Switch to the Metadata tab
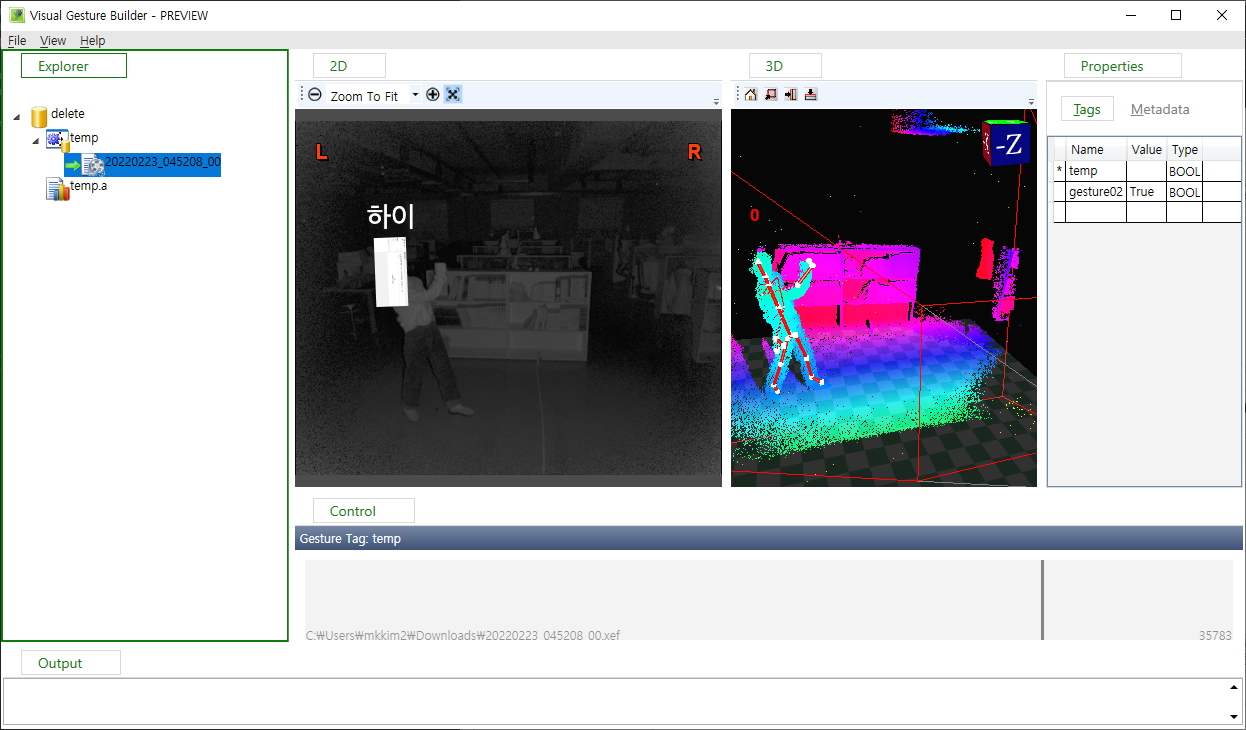Viewport: 1246px width, 730px height. pyautogui.click(x=1160, y=109)
